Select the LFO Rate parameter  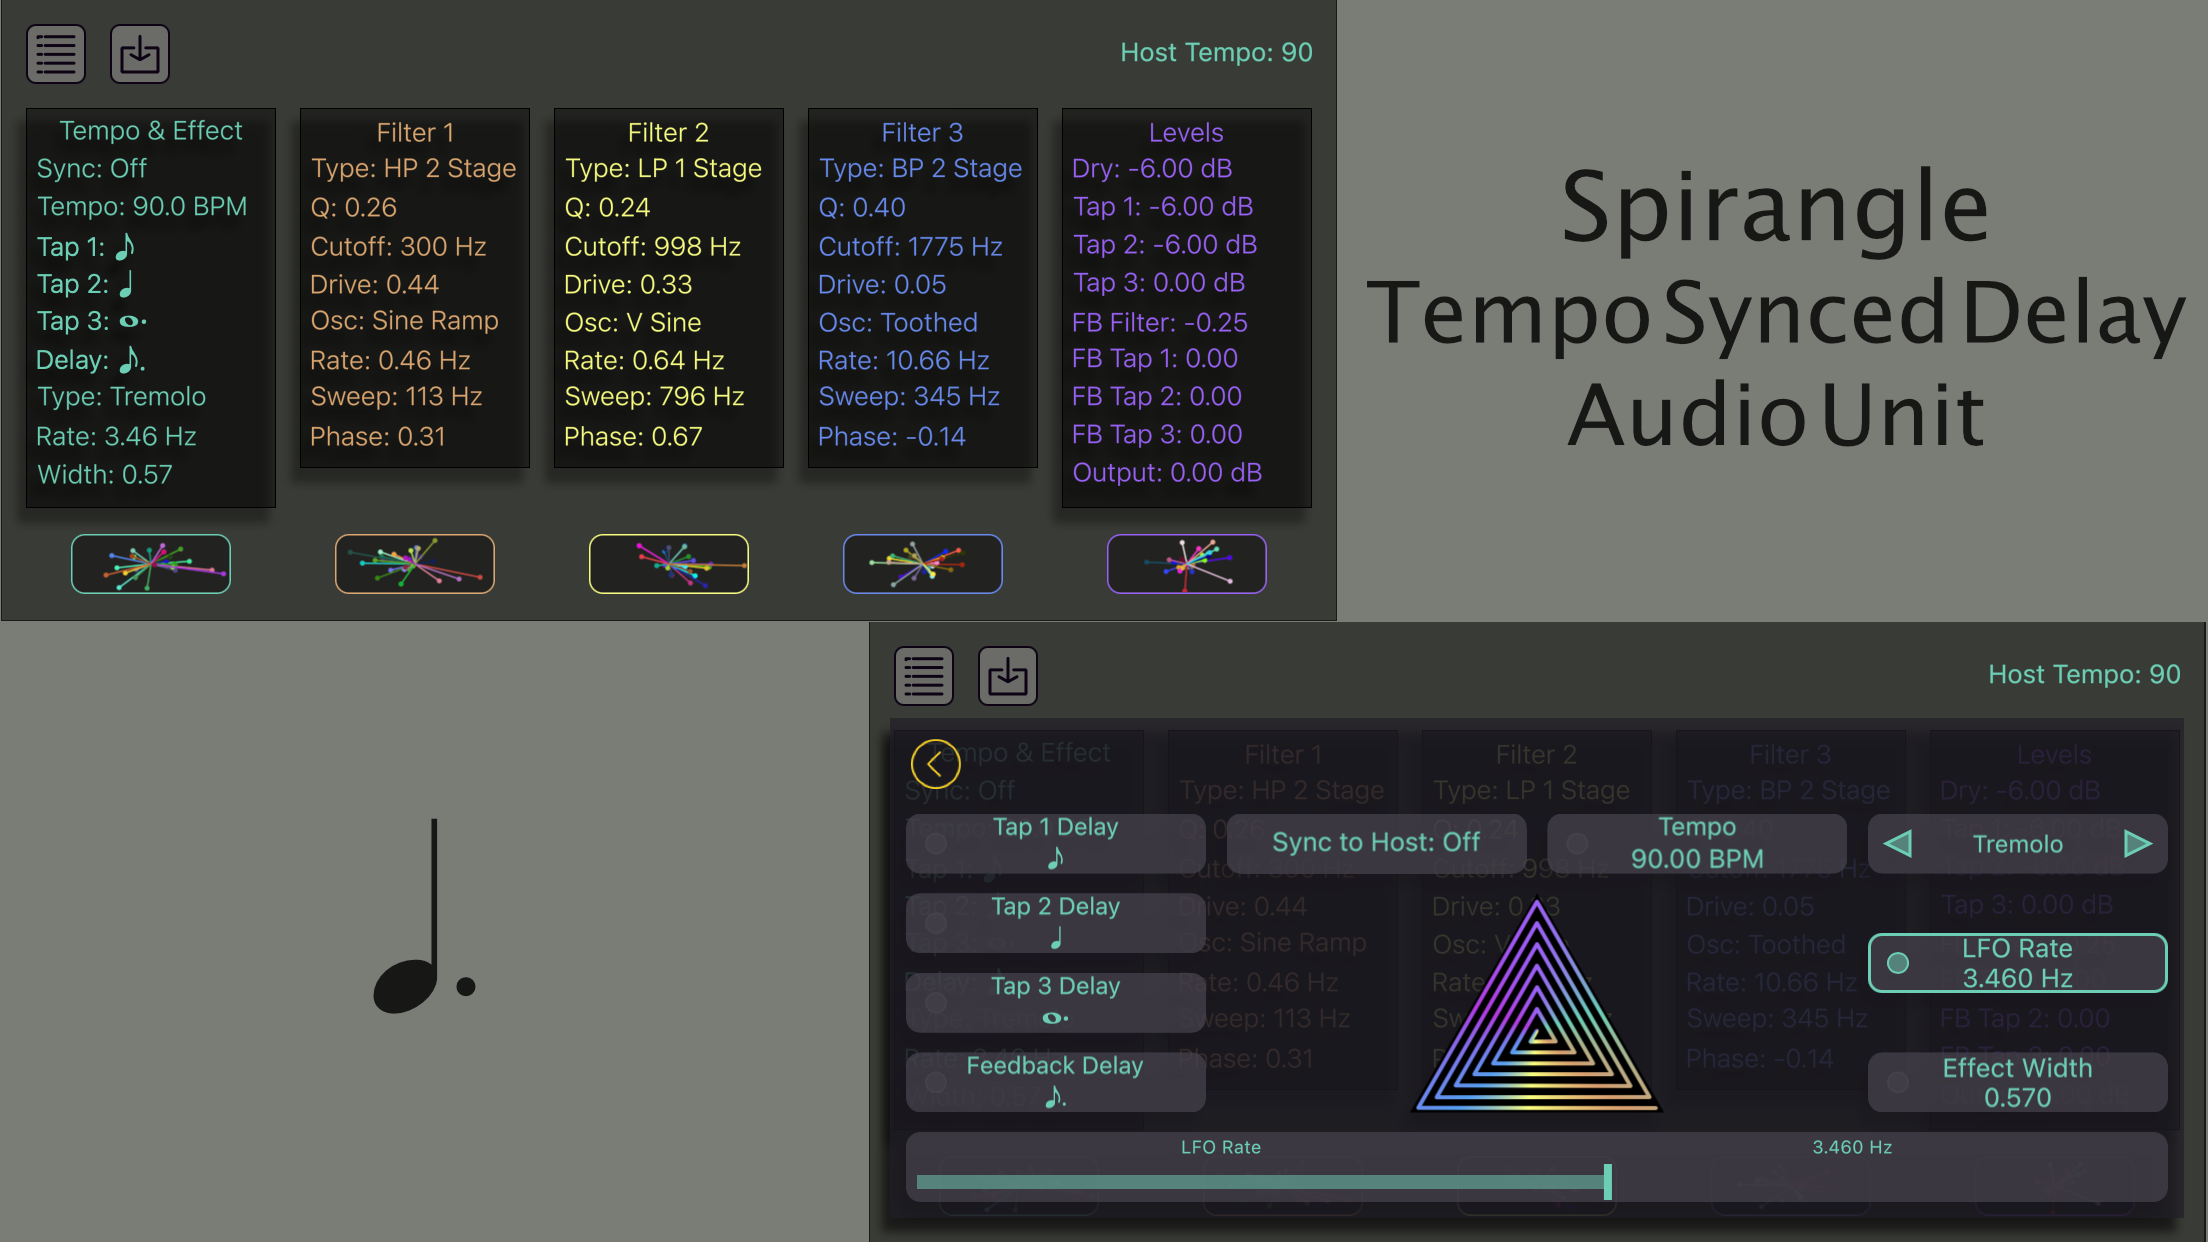(2017, 963)
